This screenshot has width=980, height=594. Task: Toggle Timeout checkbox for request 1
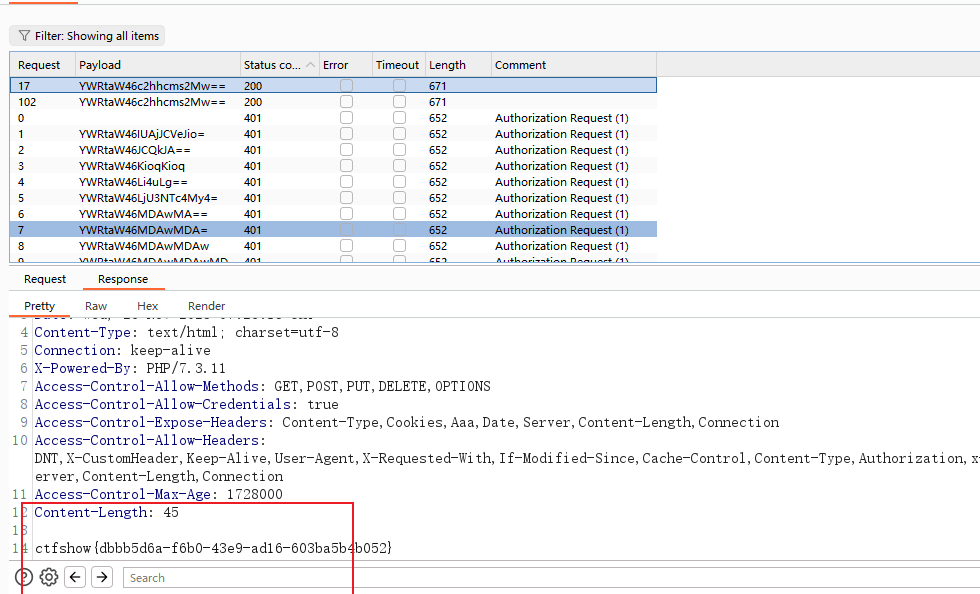click(x=399, y=134)
